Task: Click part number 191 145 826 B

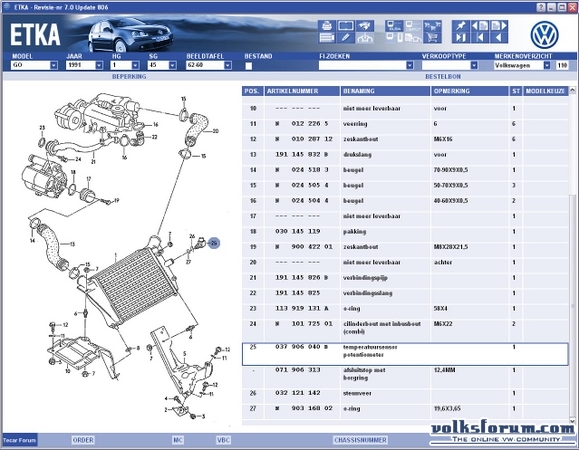Action: click(302, 278)
